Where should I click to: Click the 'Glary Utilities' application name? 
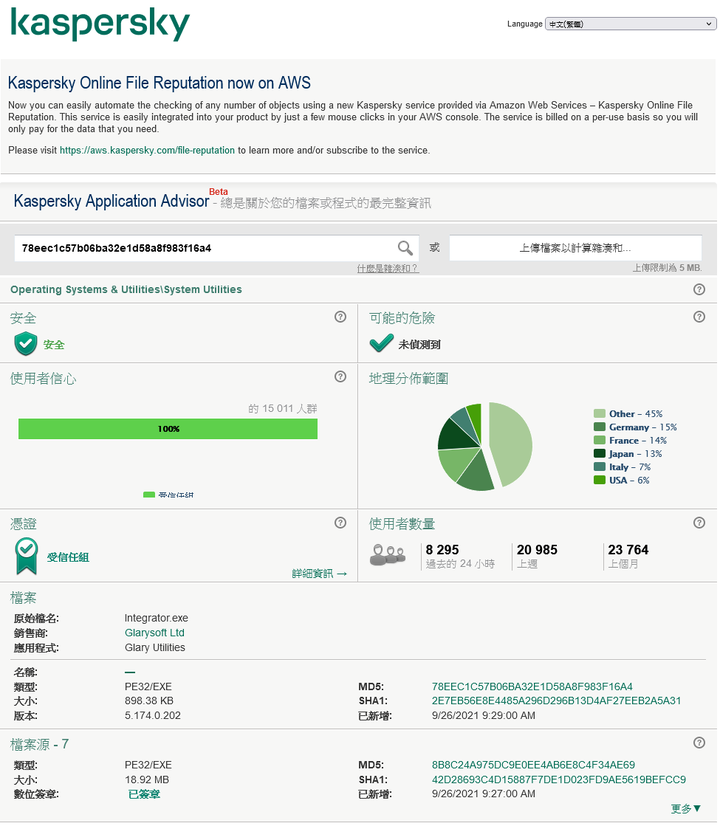[x=155, y=647]
